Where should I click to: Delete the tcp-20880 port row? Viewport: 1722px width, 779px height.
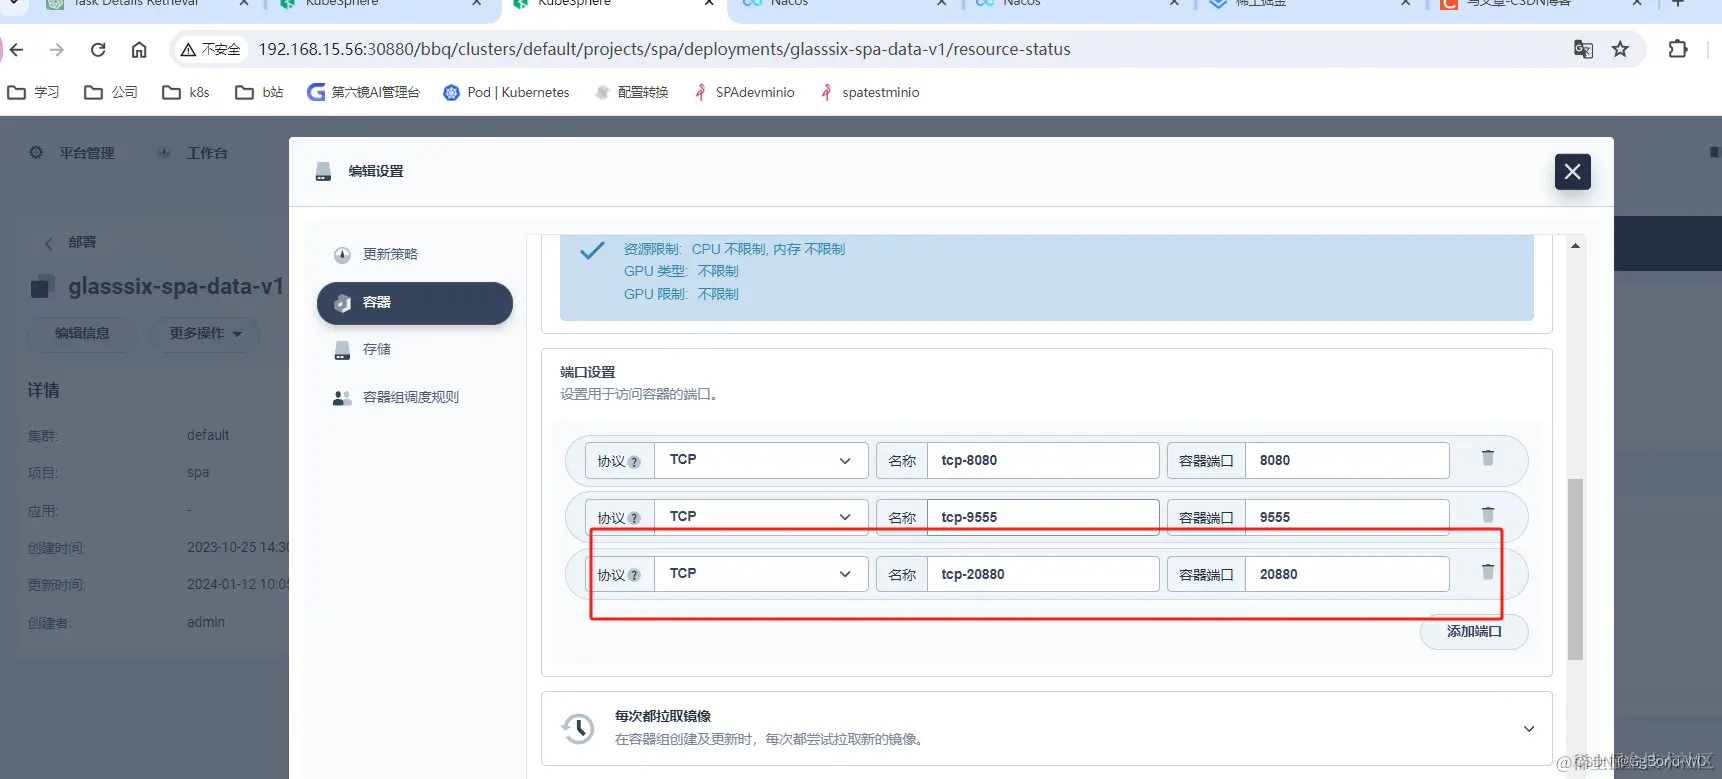point(1488,572)
